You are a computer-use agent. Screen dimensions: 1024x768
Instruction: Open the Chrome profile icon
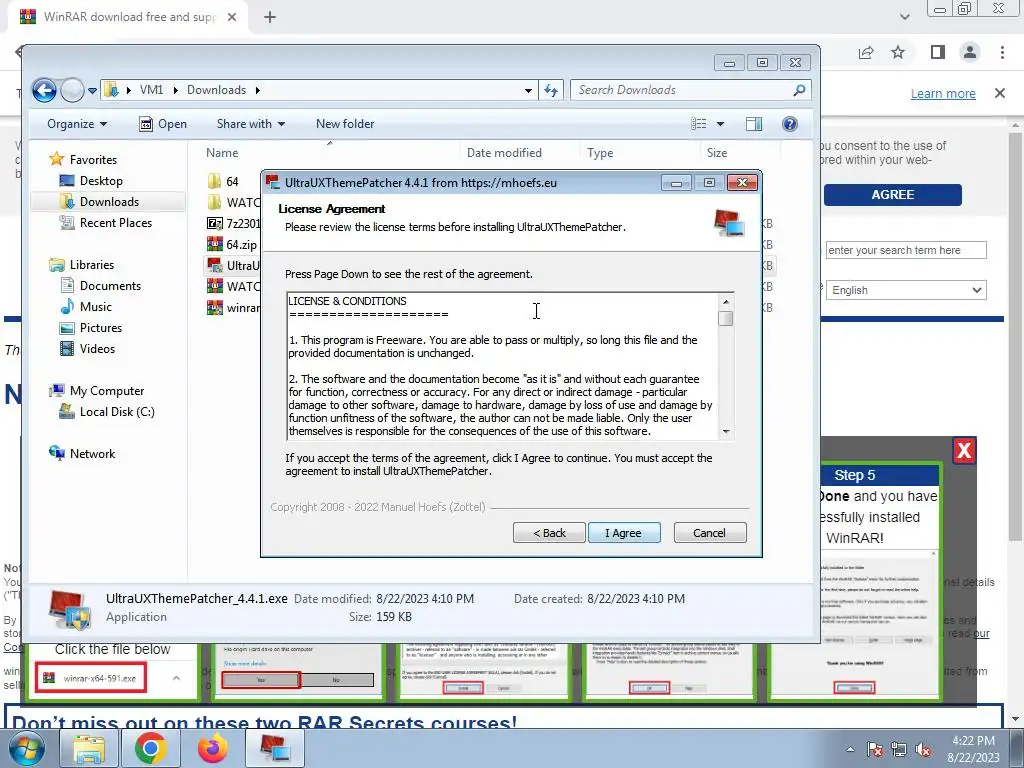[x=970, y=52]
